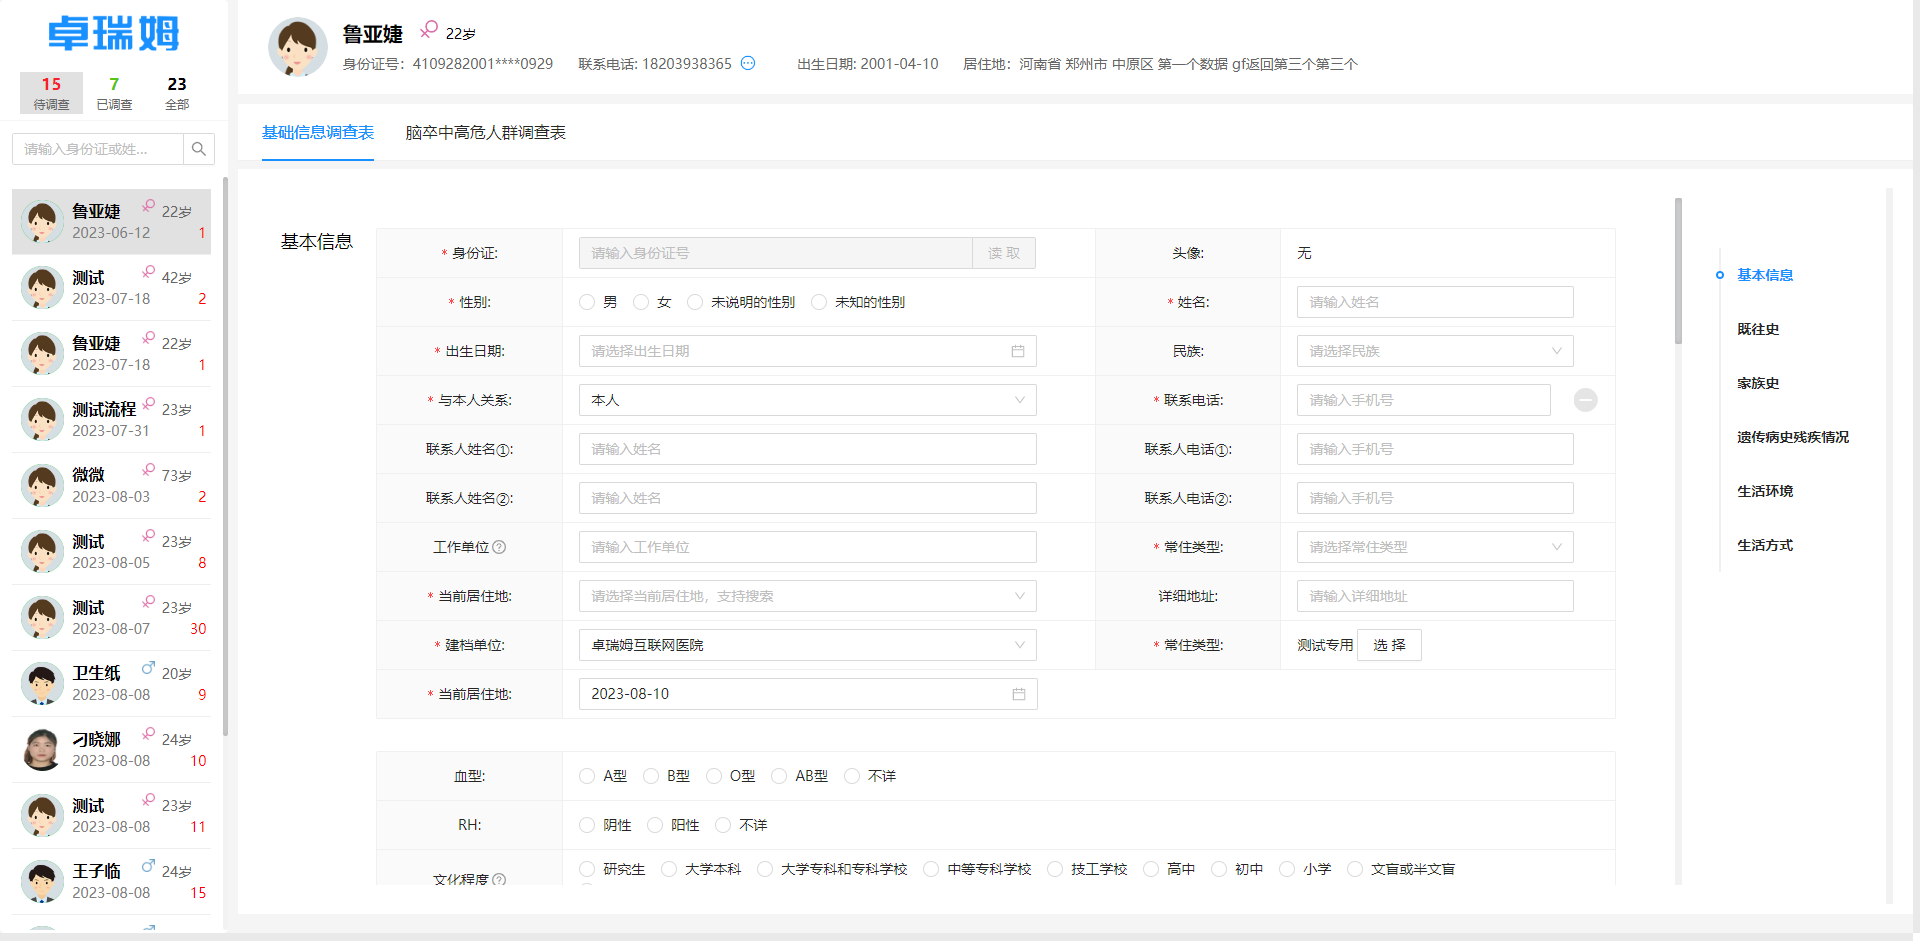Click 鲁亚婕 header avatar image
Image resolution: width=1920 pixels, height=941 pixels.
298,47
